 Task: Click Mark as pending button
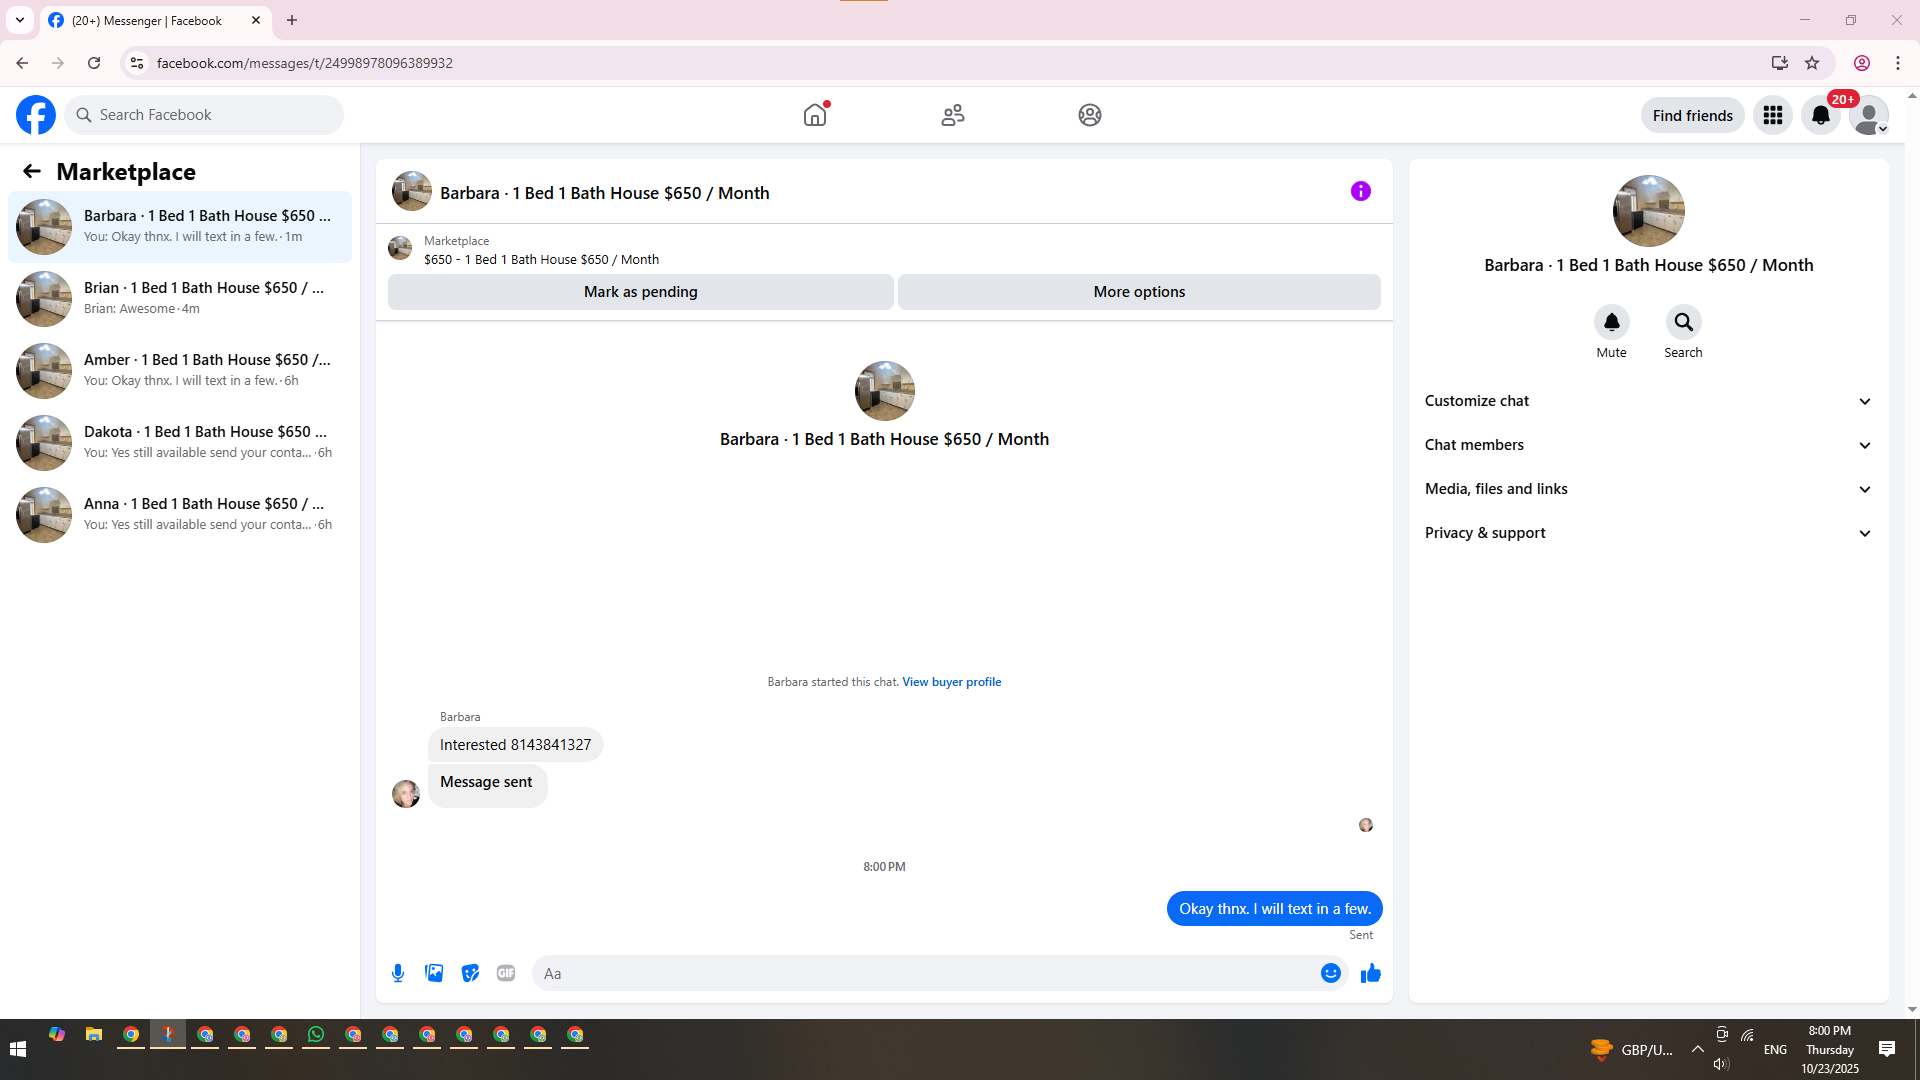[x=640, y=292]
